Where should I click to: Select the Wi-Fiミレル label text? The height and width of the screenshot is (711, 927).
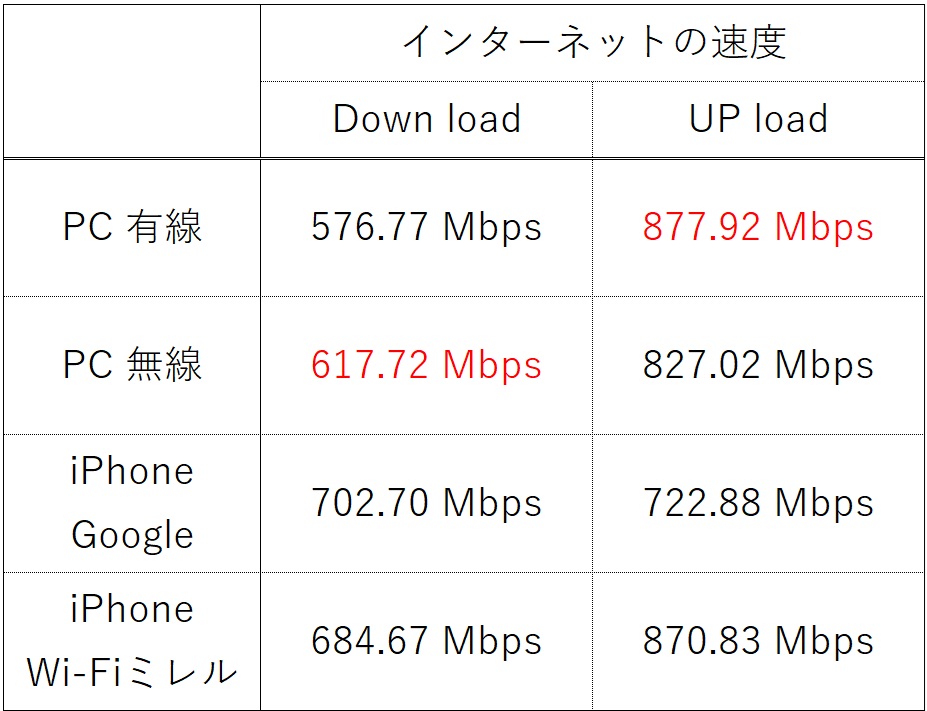click(132, 673)
